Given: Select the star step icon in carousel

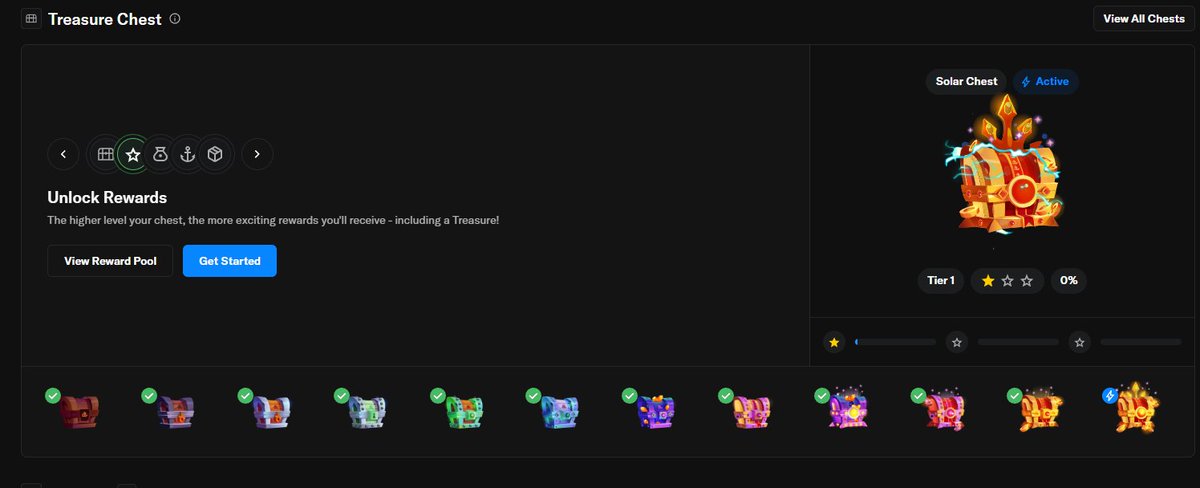Looking at the screenshot, I should tap(132, 154).
